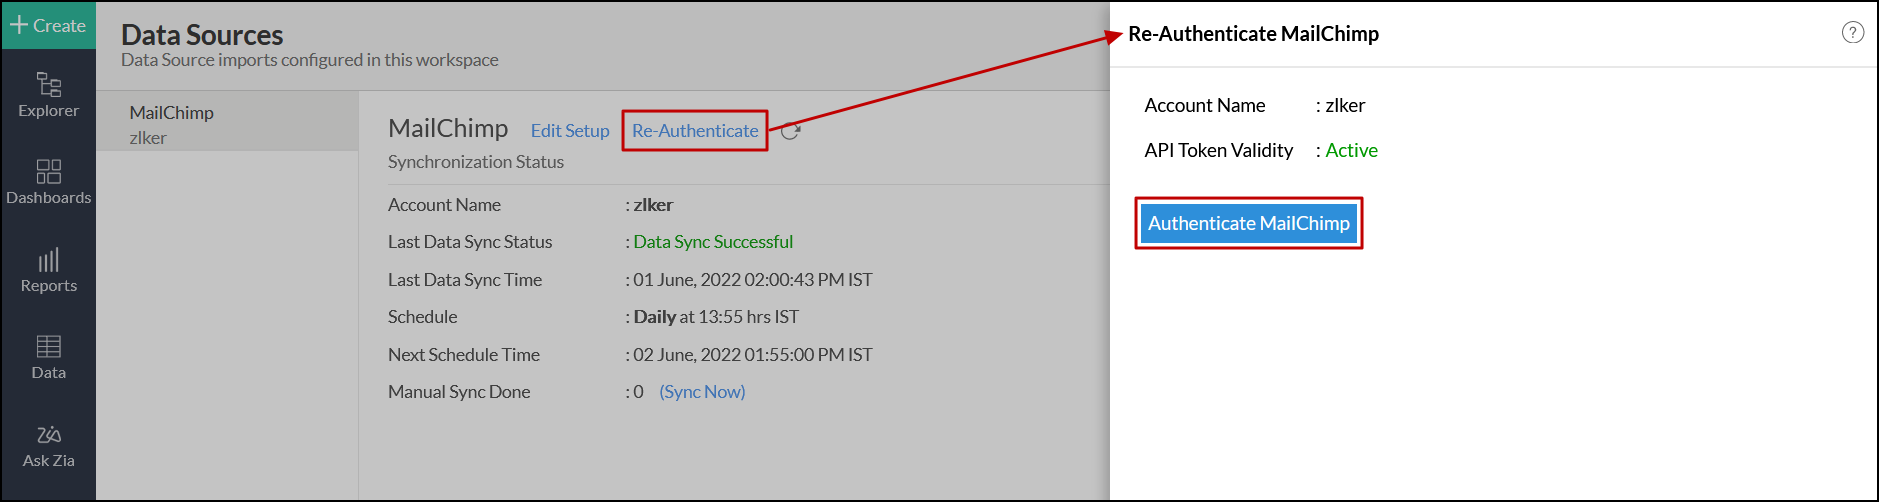Click the Sync Now link
Viewport: 1879px width, 502px height.
point(702,392)
